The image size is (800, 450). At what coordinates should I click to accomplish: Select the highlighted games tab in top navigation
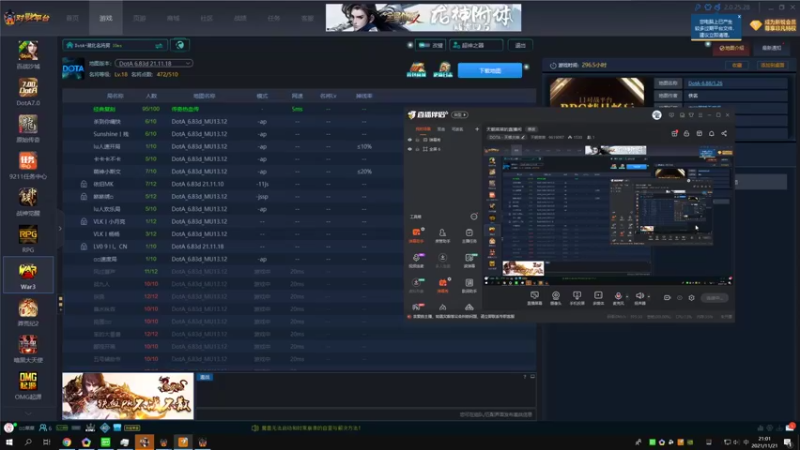[x=106, y=18]
